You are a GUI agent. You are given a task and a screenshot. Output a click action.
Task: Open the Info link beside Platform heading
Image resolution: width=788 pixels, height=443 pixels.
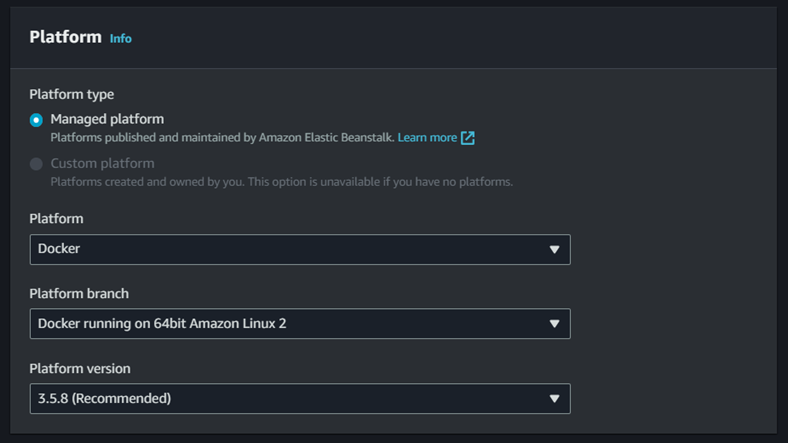click(121, 39)
